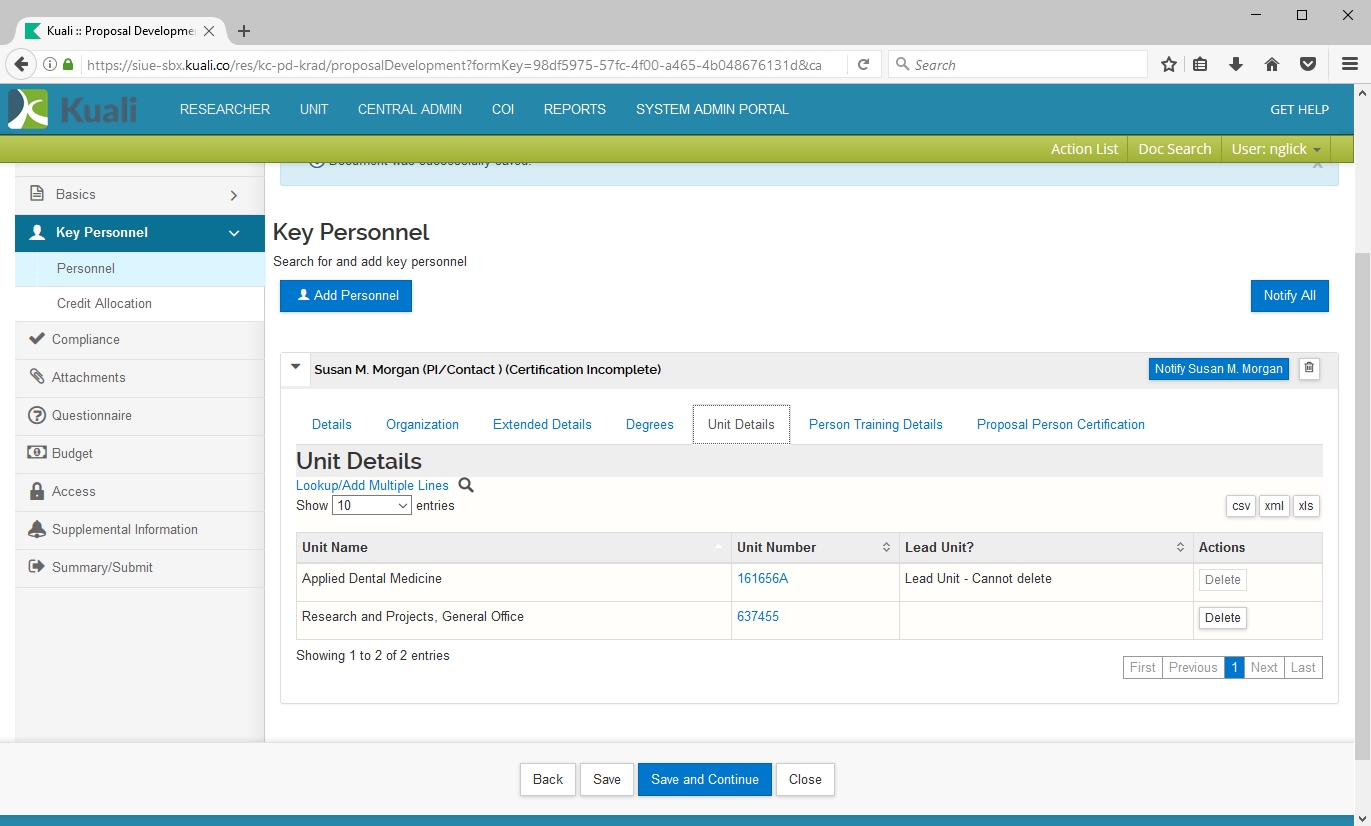Open the downloads arrow icon
This screenshot has width=1371, height=826.
tap(1236, 65)
